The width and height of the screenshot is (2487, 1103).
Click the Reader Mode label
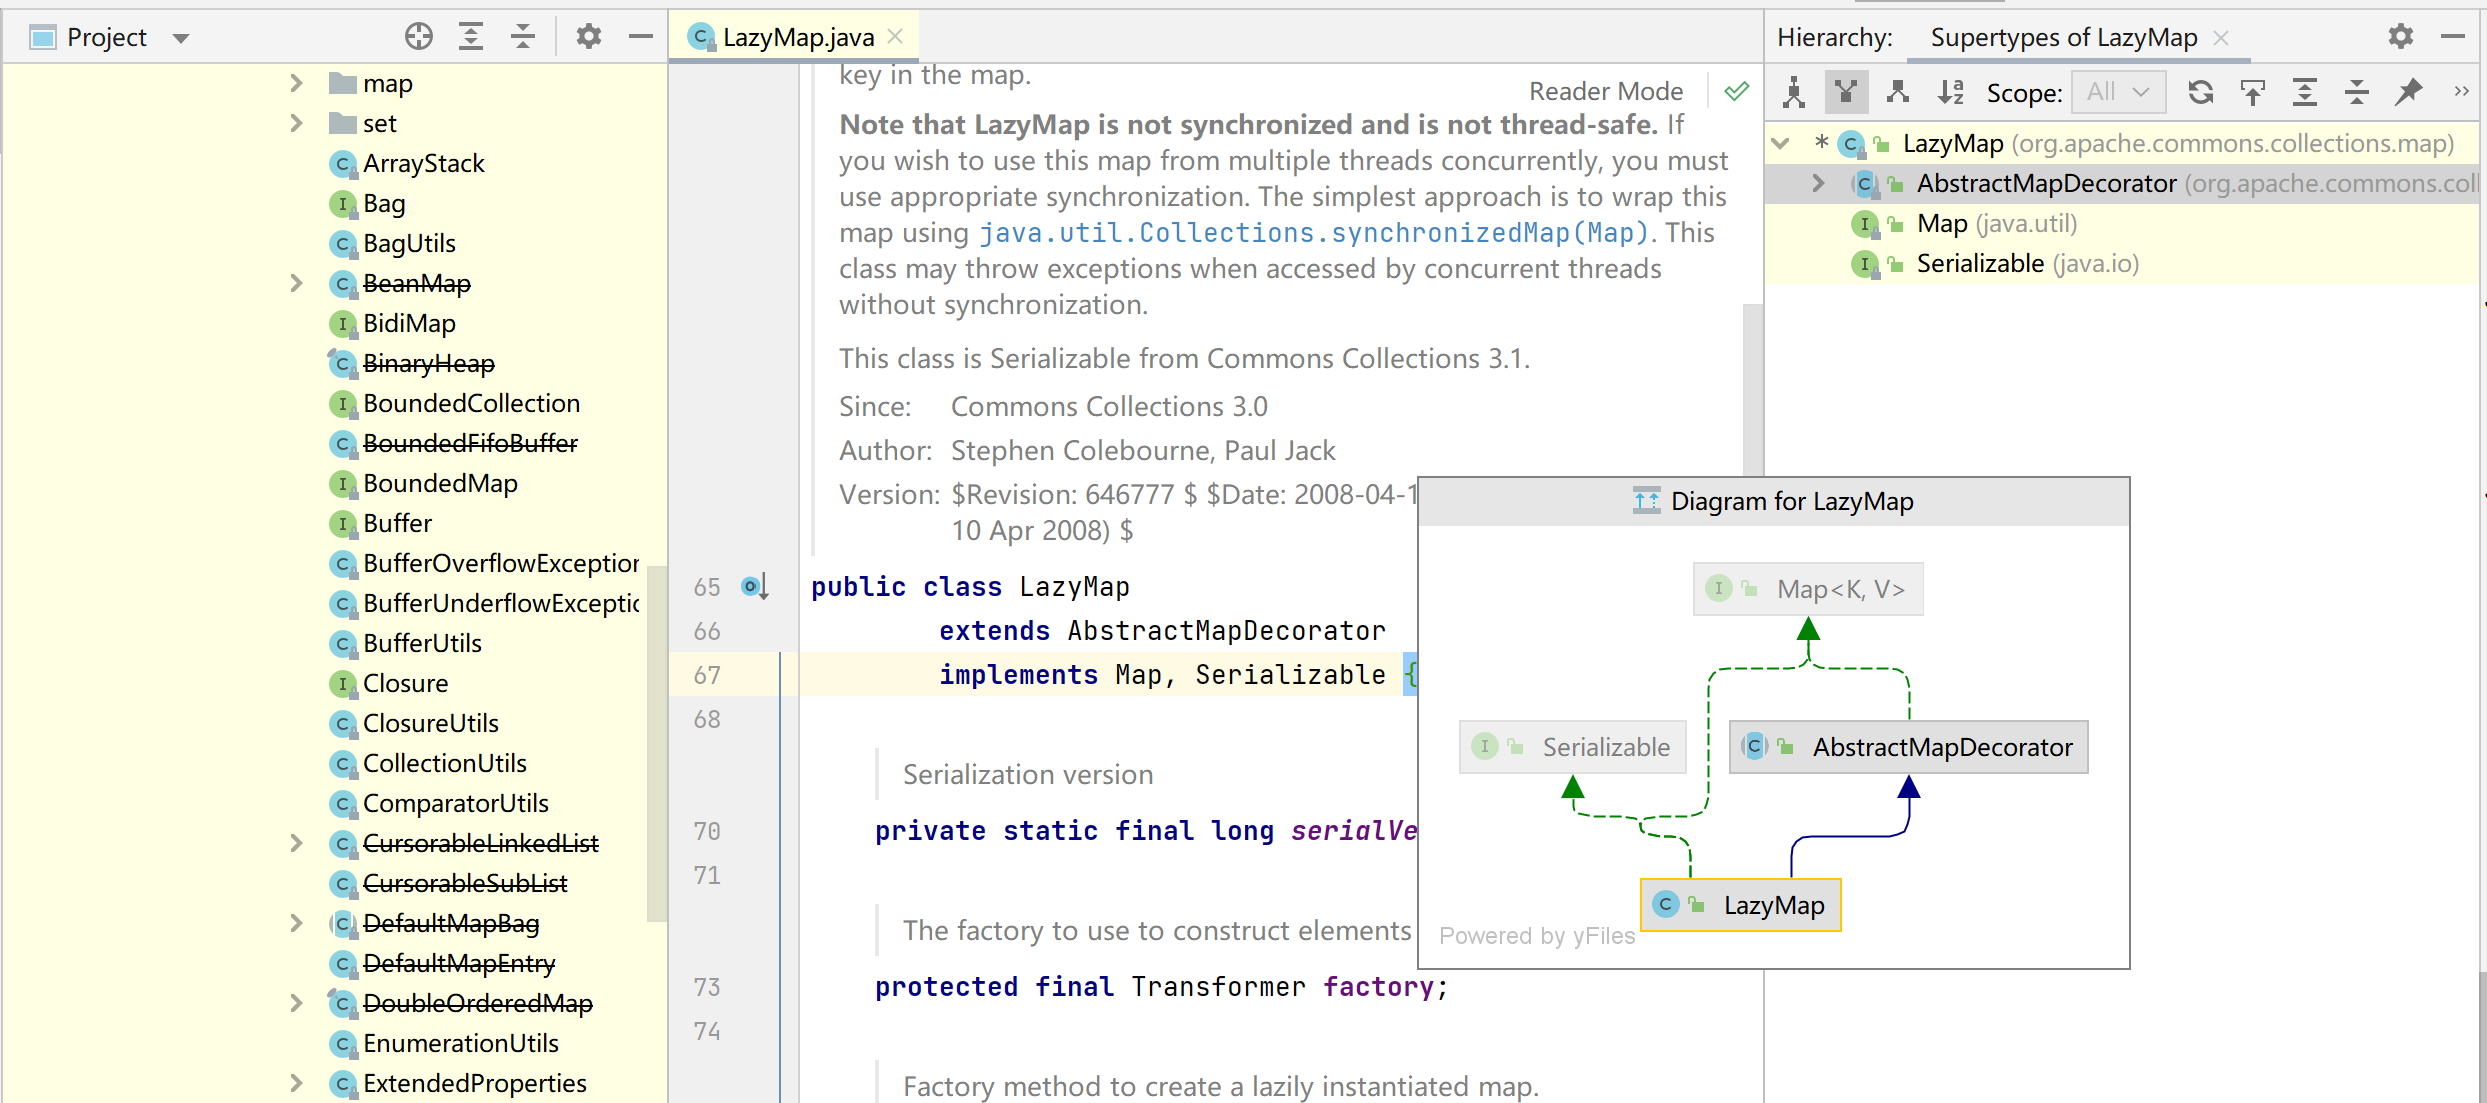click(x=1606, y=91)
